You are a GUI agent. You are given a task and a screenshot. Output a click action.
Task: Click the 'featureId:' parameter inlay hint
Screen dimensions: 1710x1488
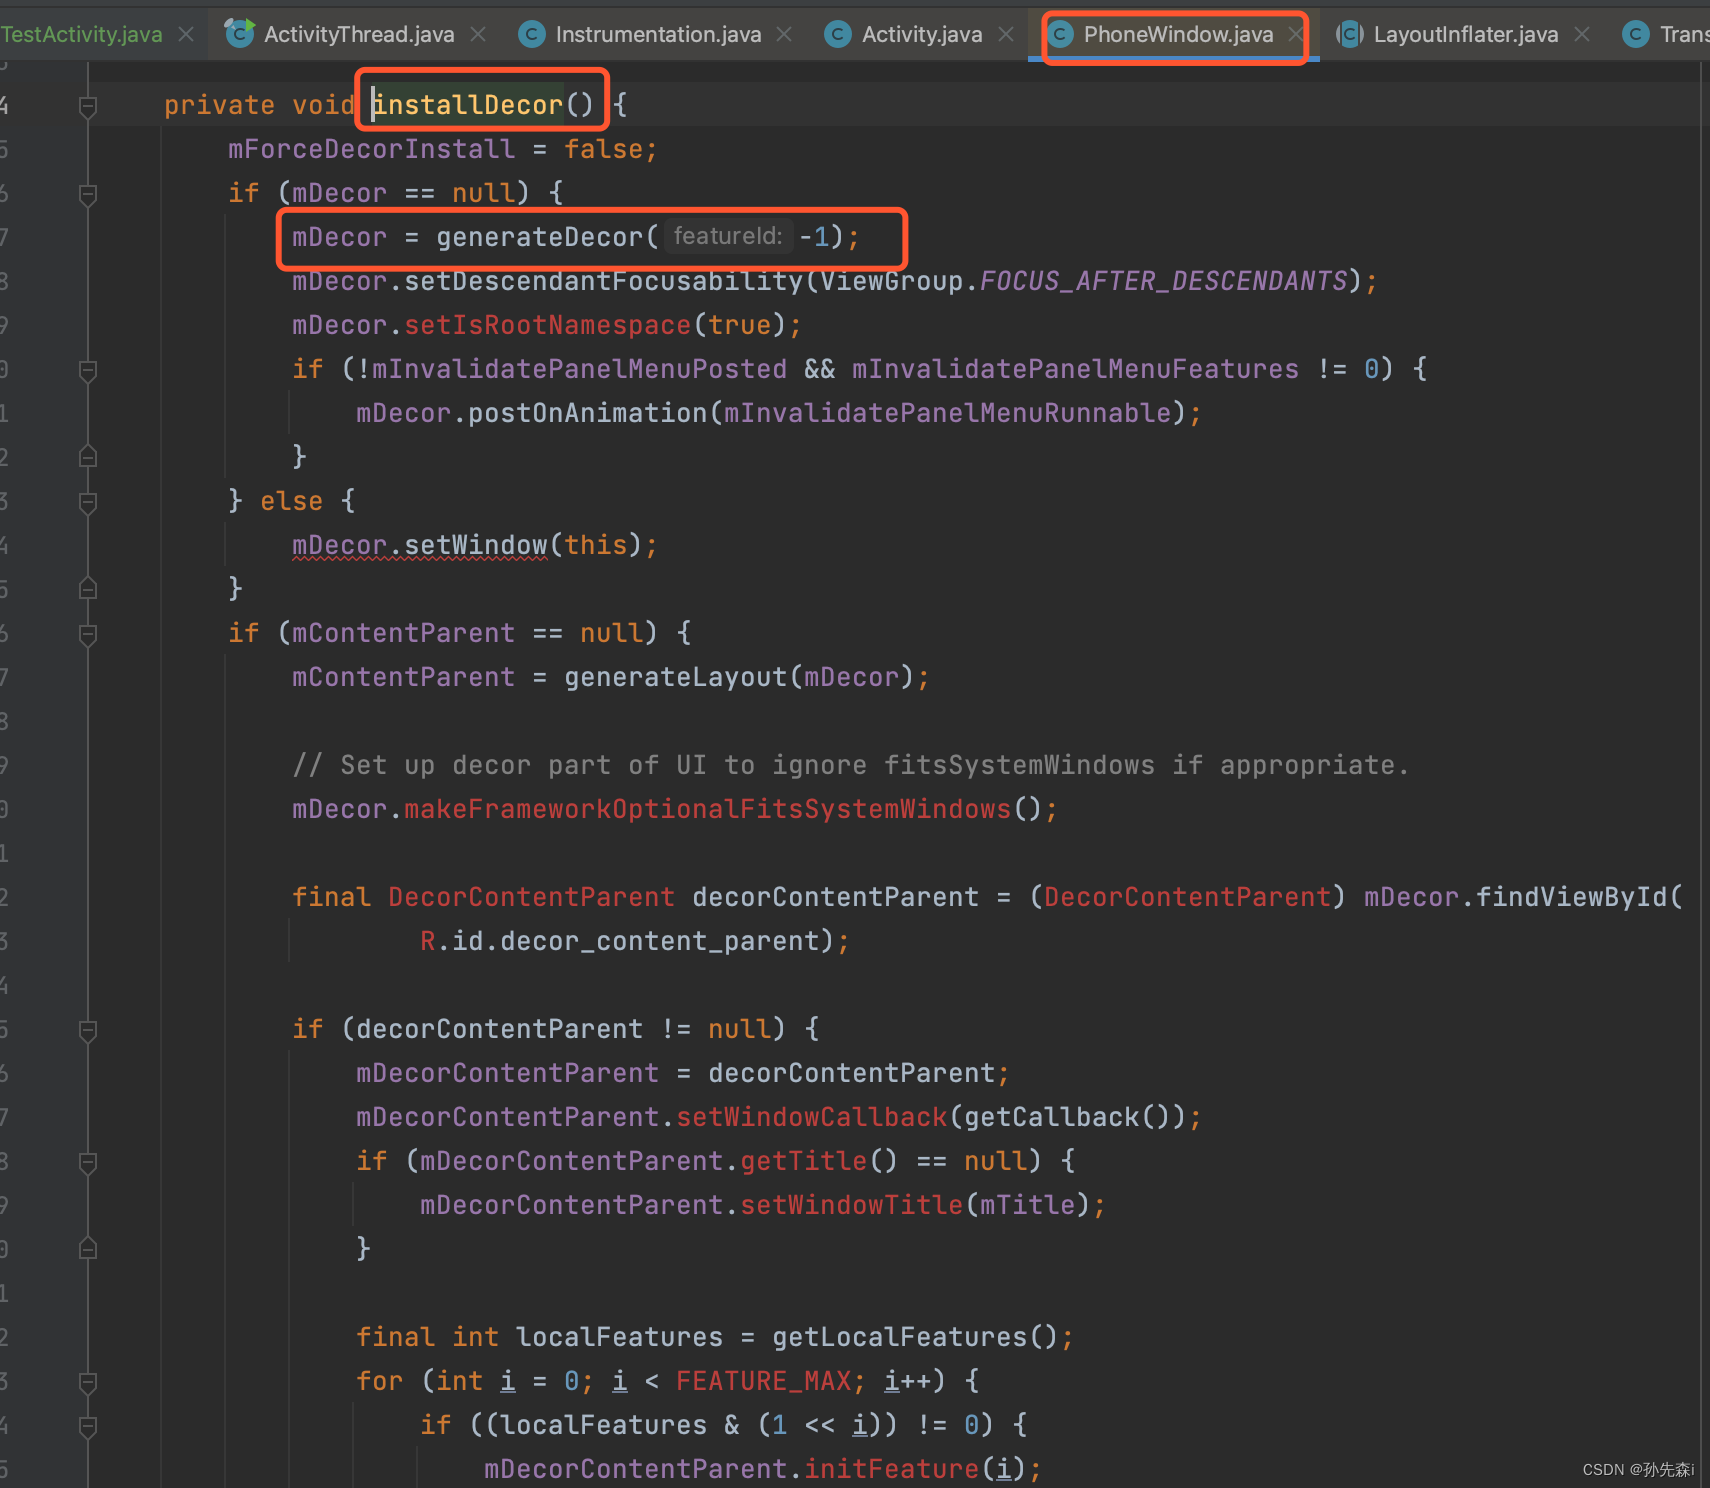[727, 236]
